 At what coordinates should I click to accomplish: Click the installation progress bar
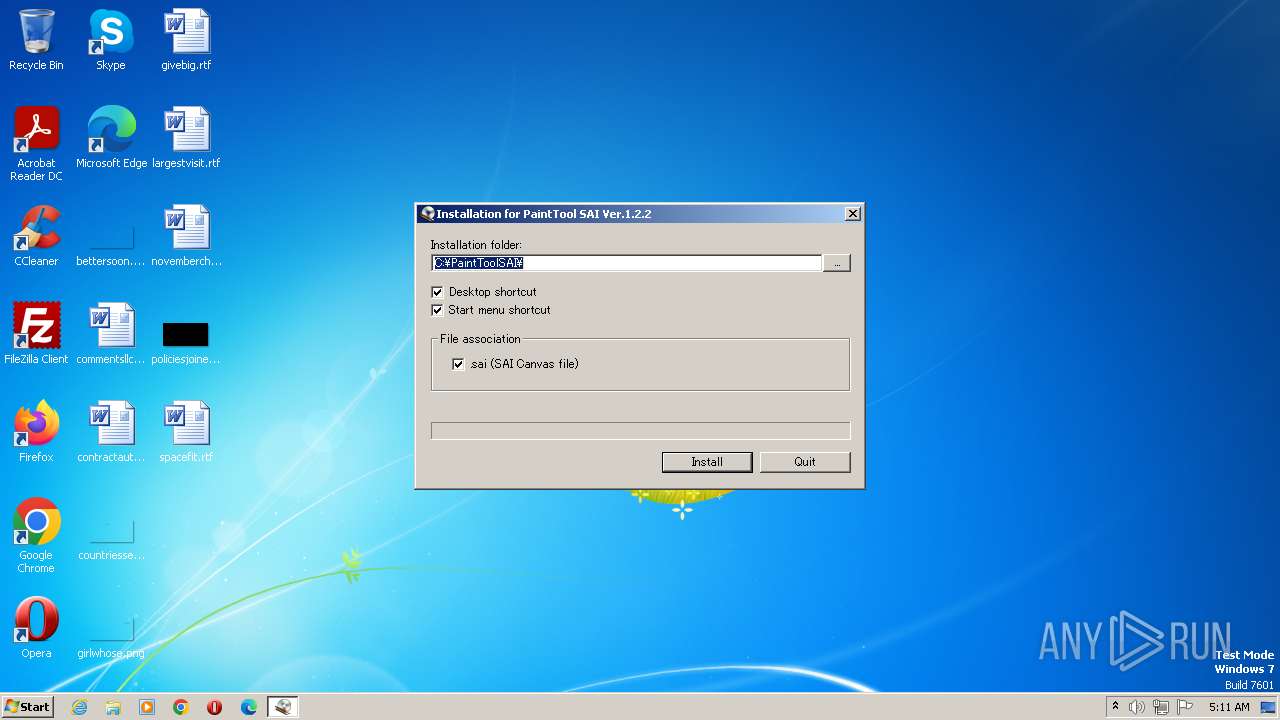coord(640,431)
